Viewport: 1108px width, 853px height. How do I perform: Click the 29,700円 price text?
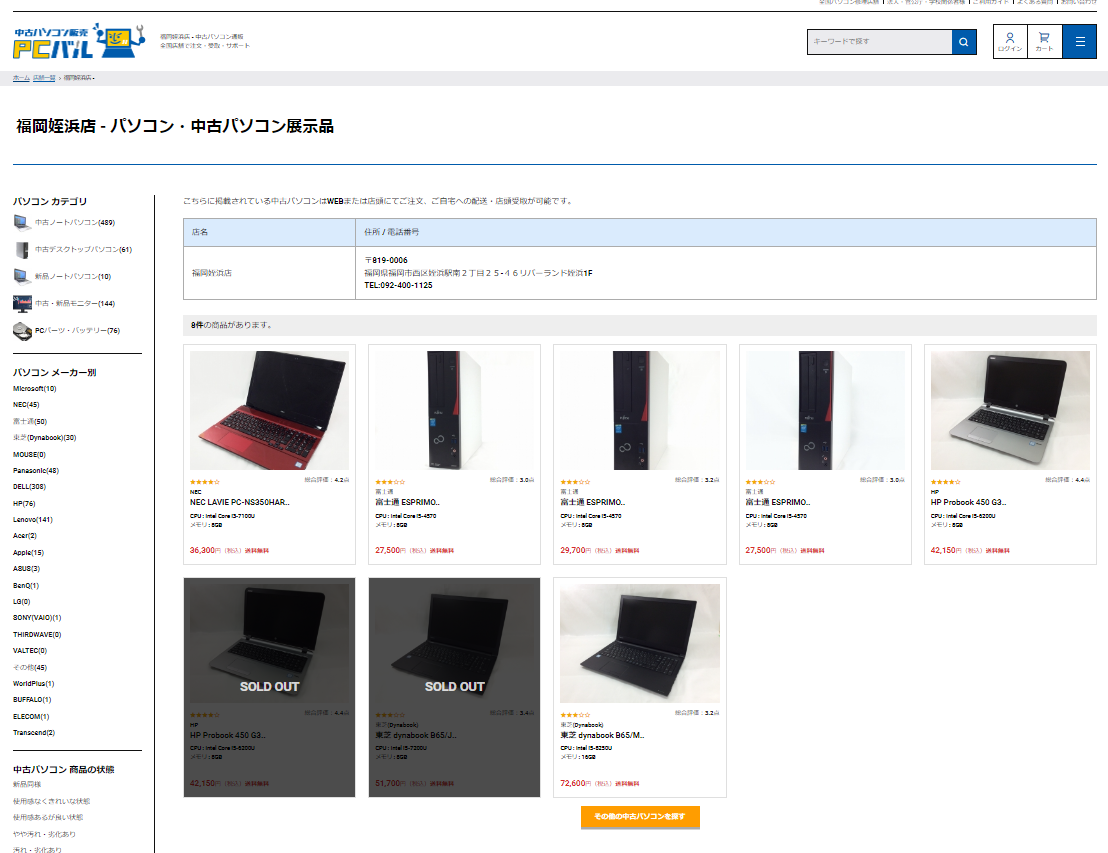click(576, 550)
